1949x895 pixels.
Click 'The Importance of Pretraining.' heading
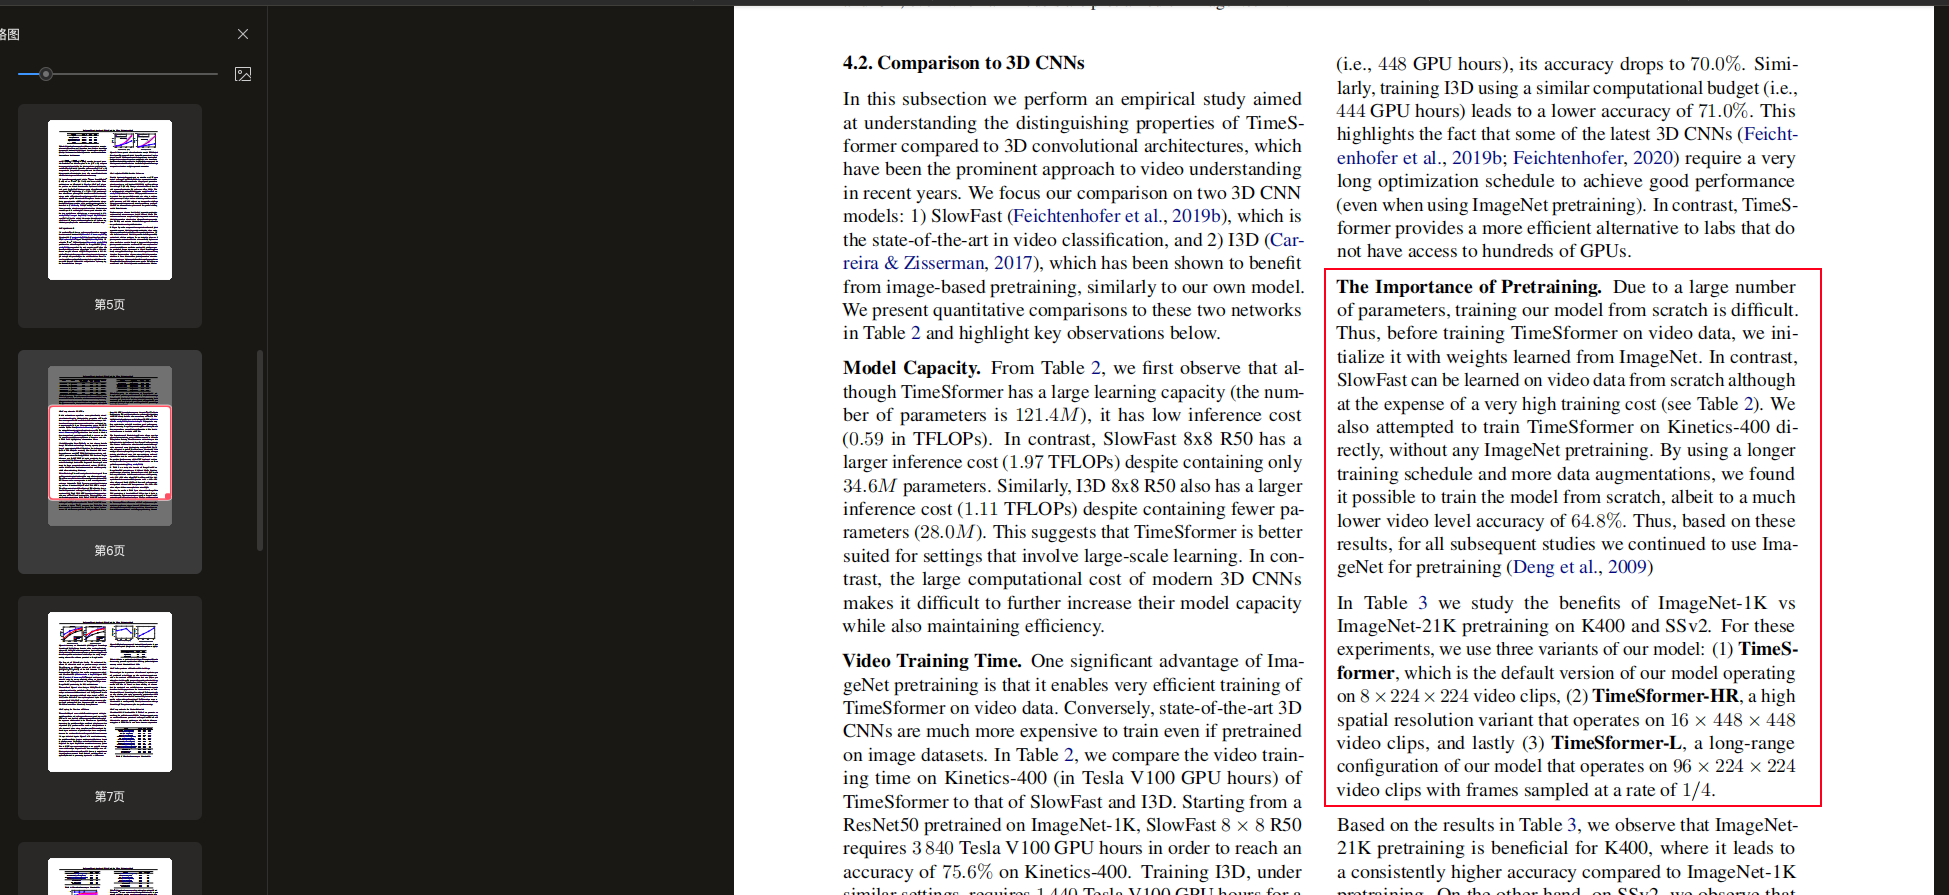tap(1469, 287)
